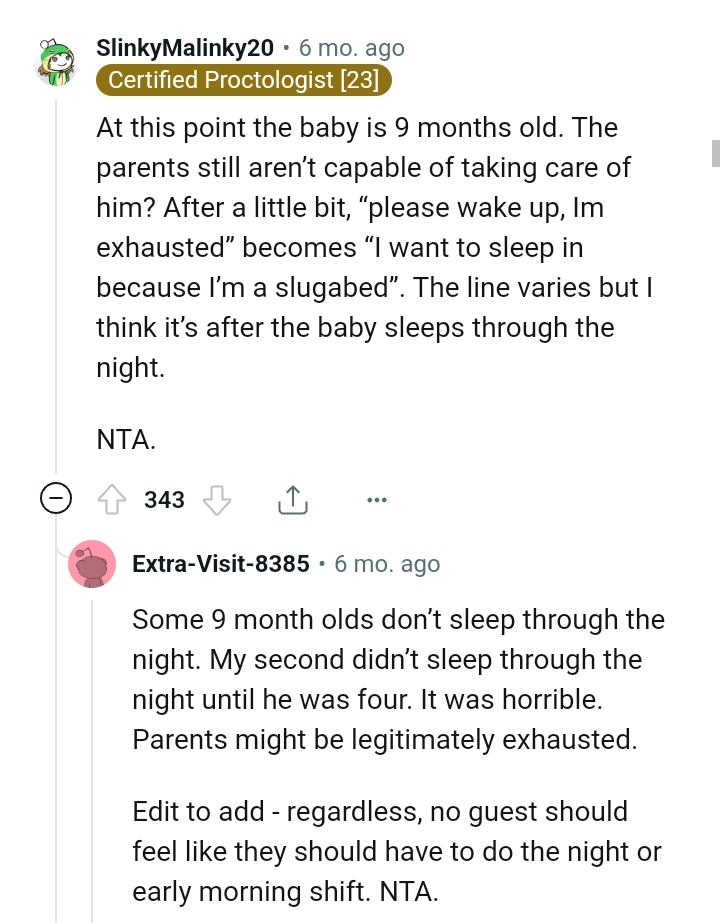Click the minus circle to hide the thread
This screenshot has width=720, height=923.
57,499
